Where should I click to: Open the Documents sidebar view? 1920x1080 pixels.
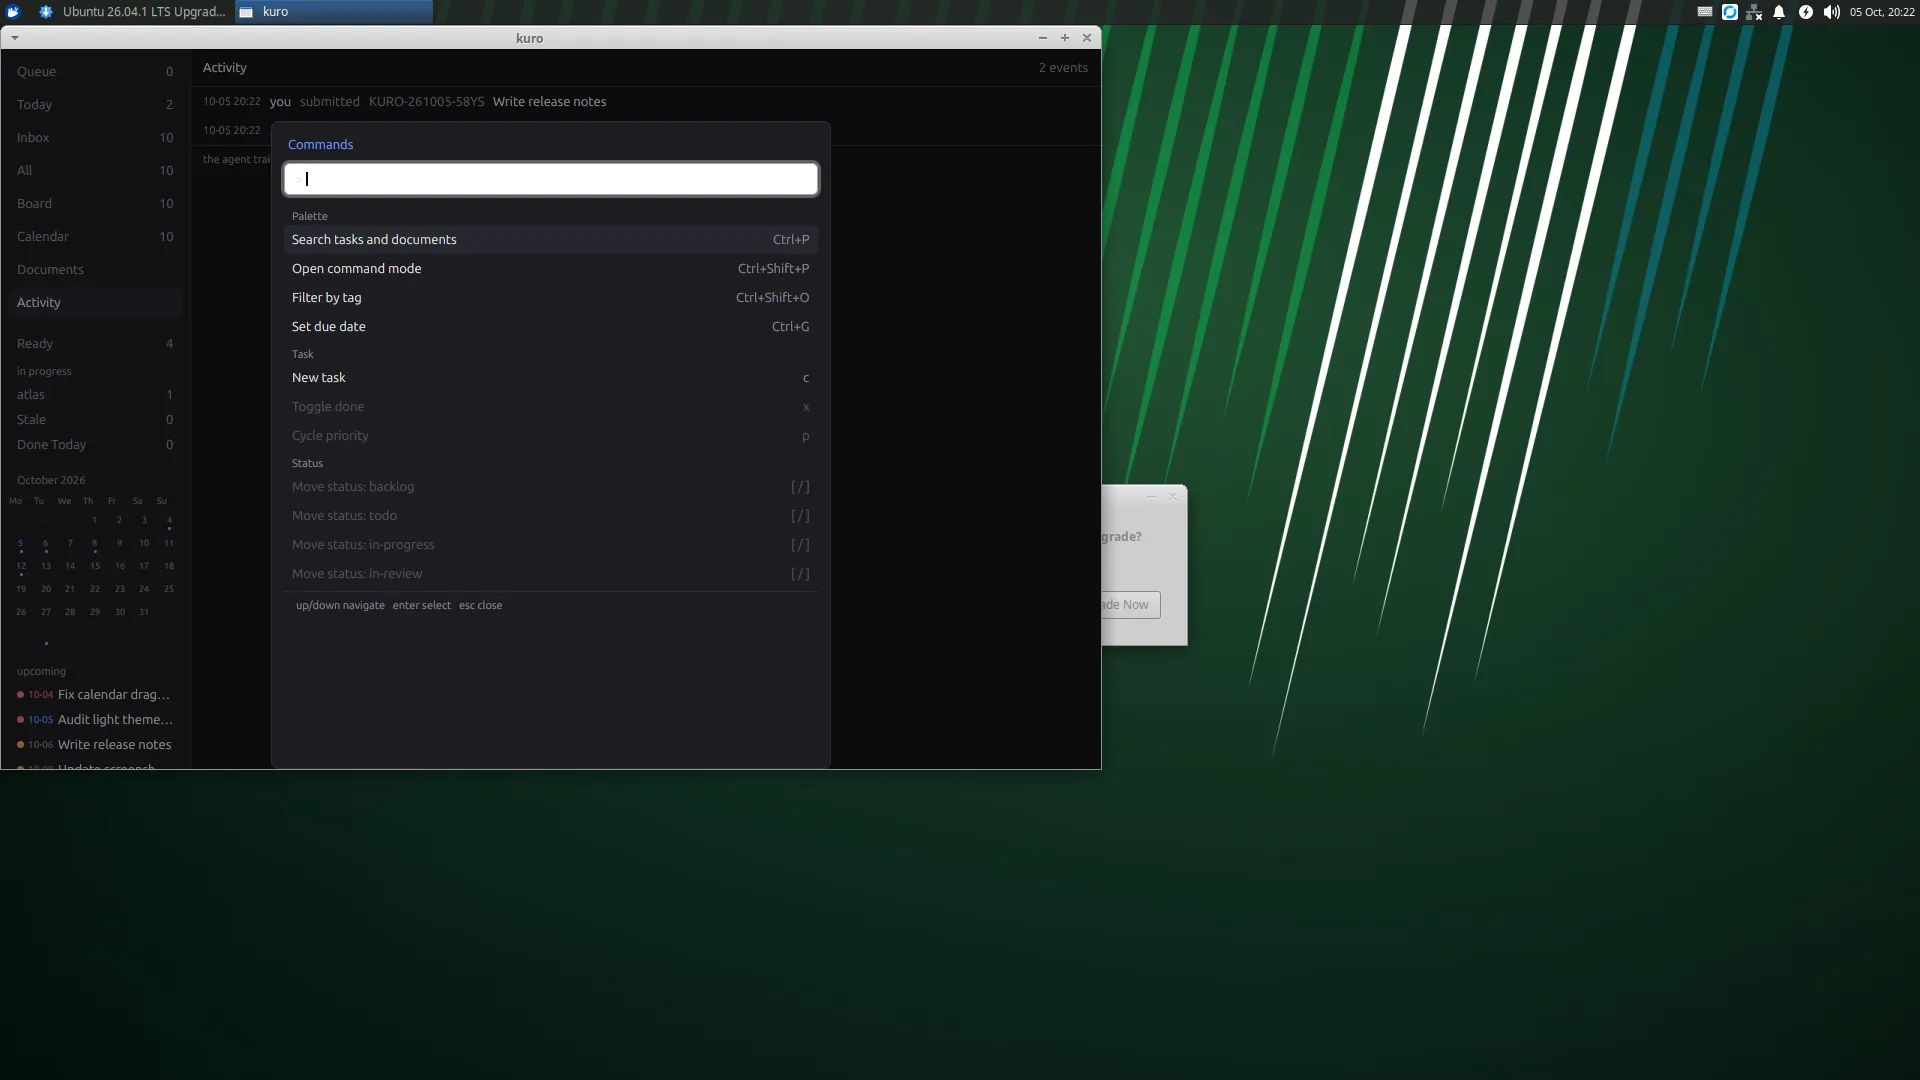tap(95, 270)
